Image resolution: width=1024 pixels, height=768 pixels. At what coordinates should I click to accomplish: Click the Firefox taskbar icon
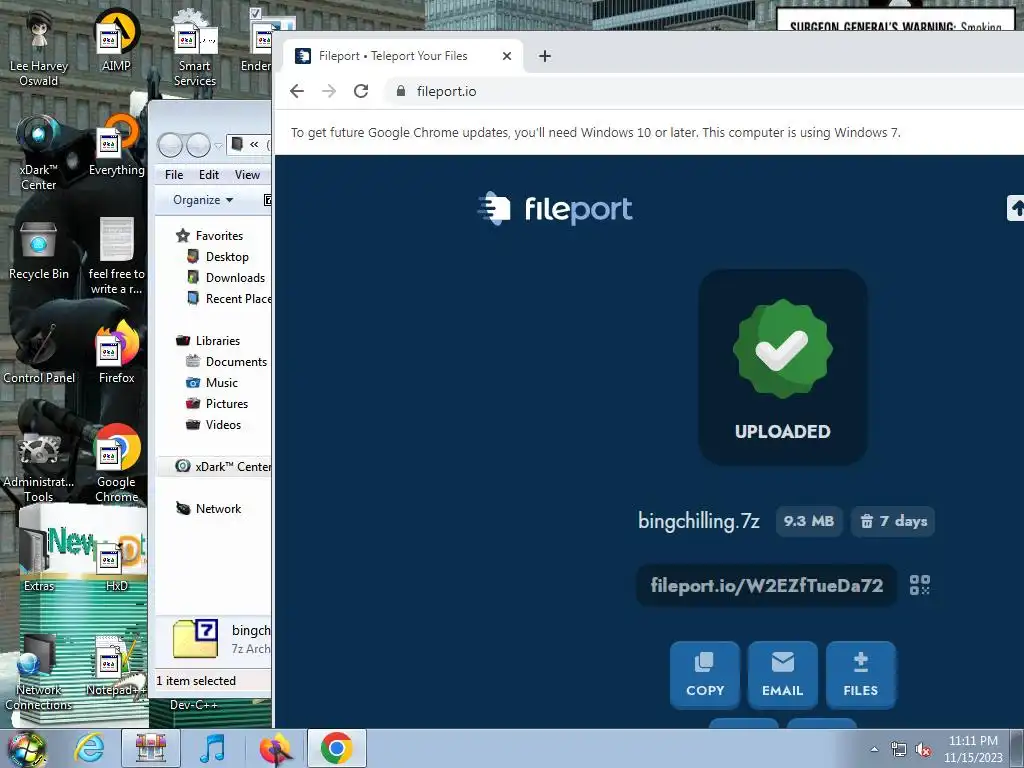coord(274,748)
